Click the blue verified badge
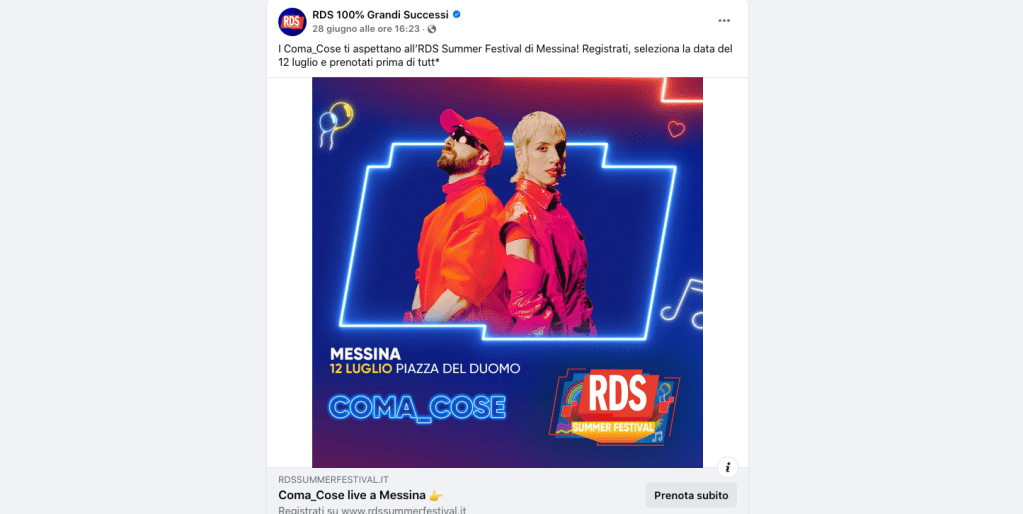1023x514 pixels. (x=457, y=14)
